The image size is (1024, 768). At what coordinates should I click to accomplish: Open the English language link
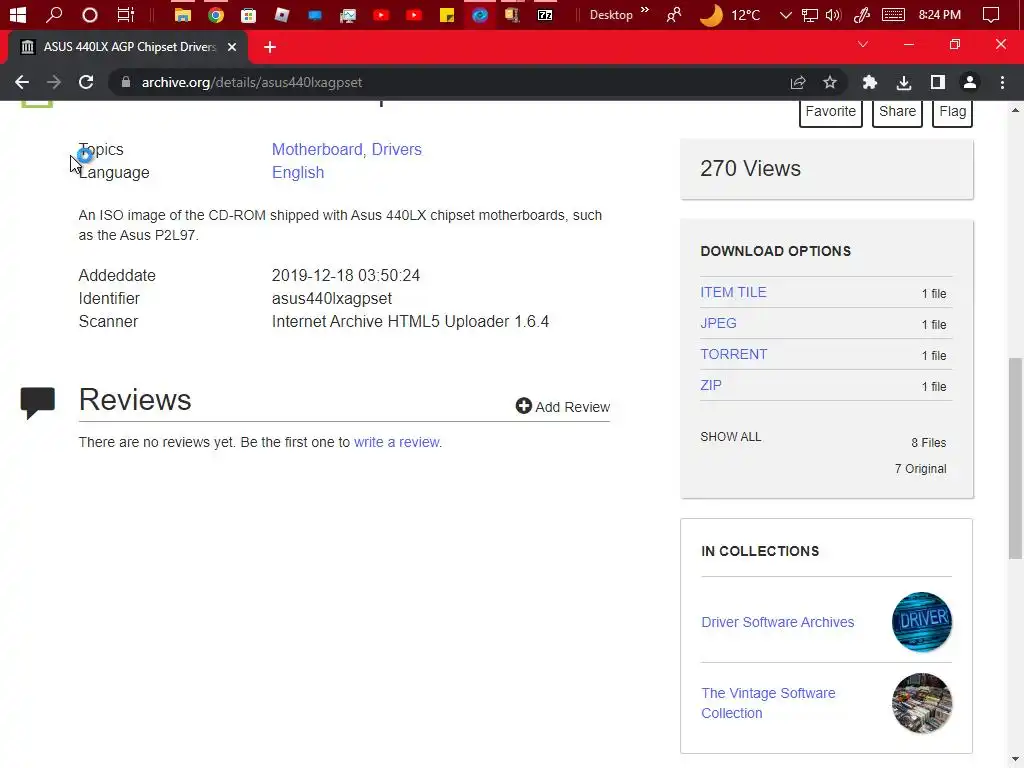click(298, 172)
